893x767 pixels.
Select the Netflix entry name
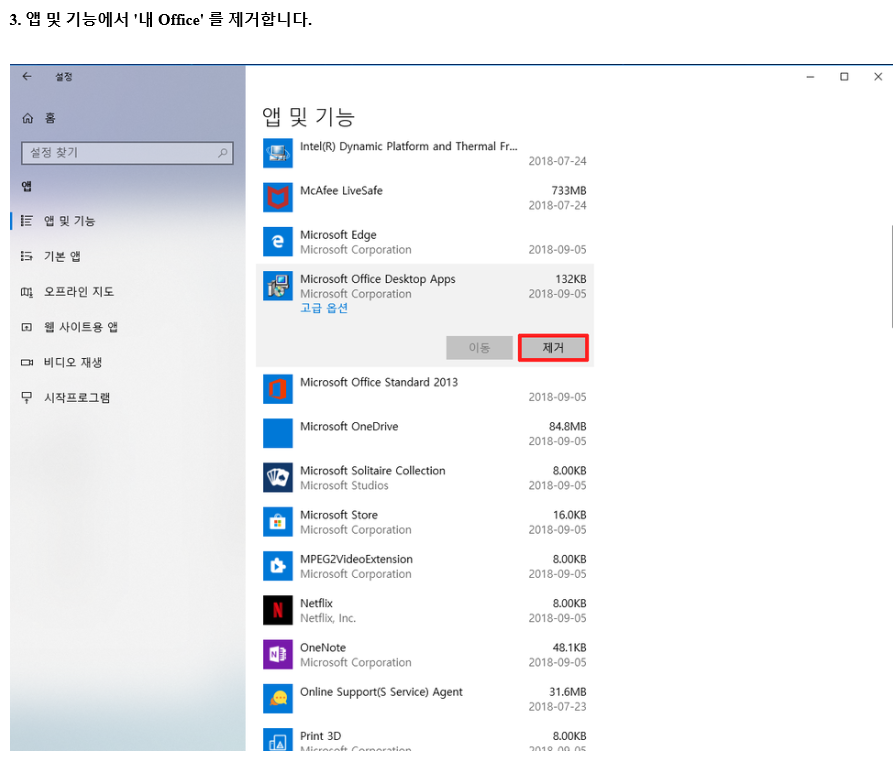click(316, 603)
